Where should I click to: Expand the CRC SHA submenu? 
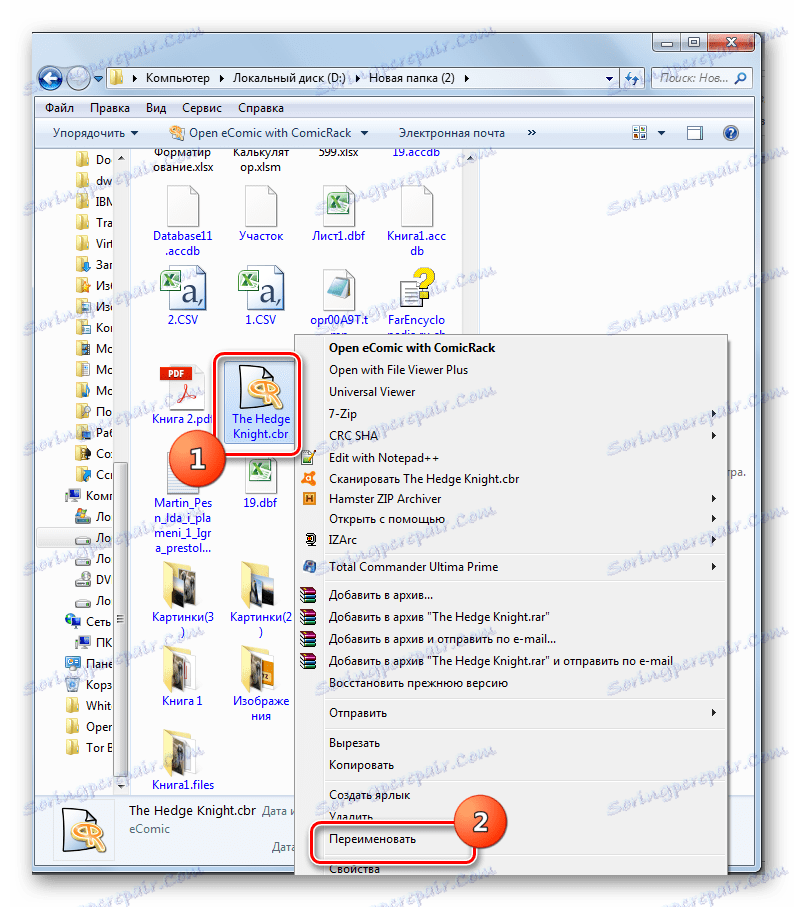(x=511, y=436)
